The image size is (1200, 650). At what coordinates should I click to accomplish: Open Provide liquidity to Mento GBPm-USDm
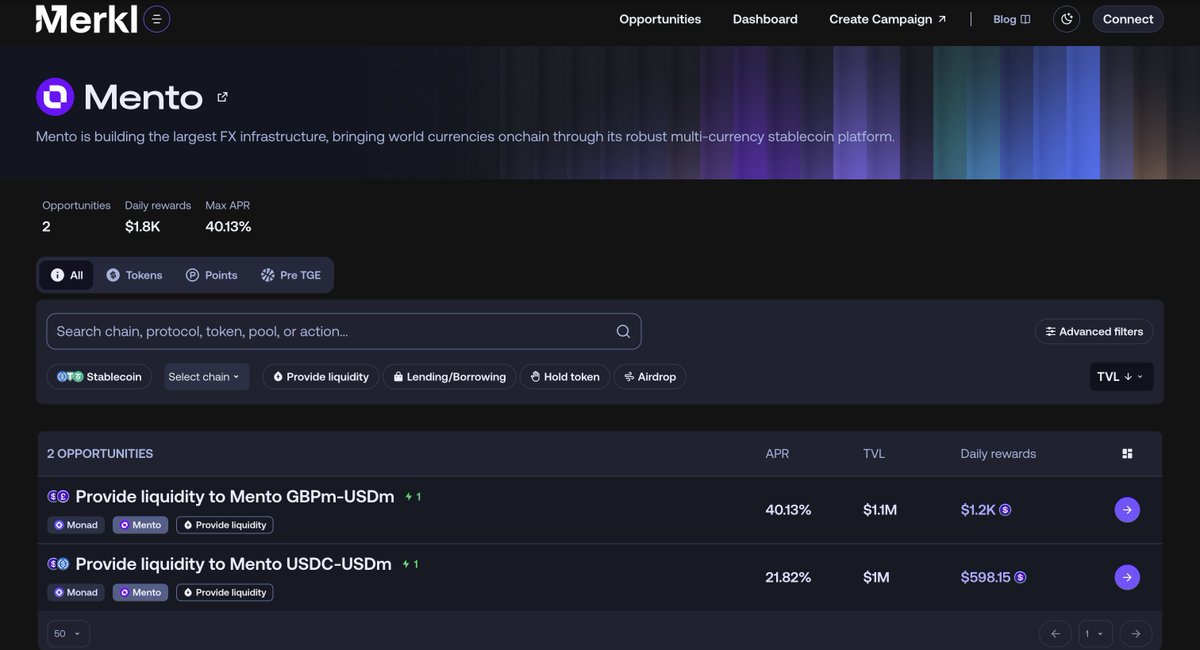coord(235,496)
